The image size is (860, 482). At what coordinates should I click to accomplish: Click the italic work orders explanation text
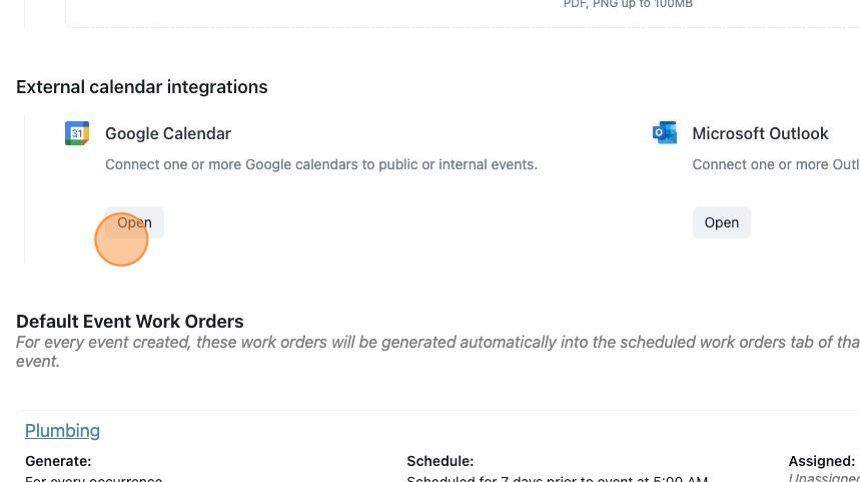pos(438,351)
